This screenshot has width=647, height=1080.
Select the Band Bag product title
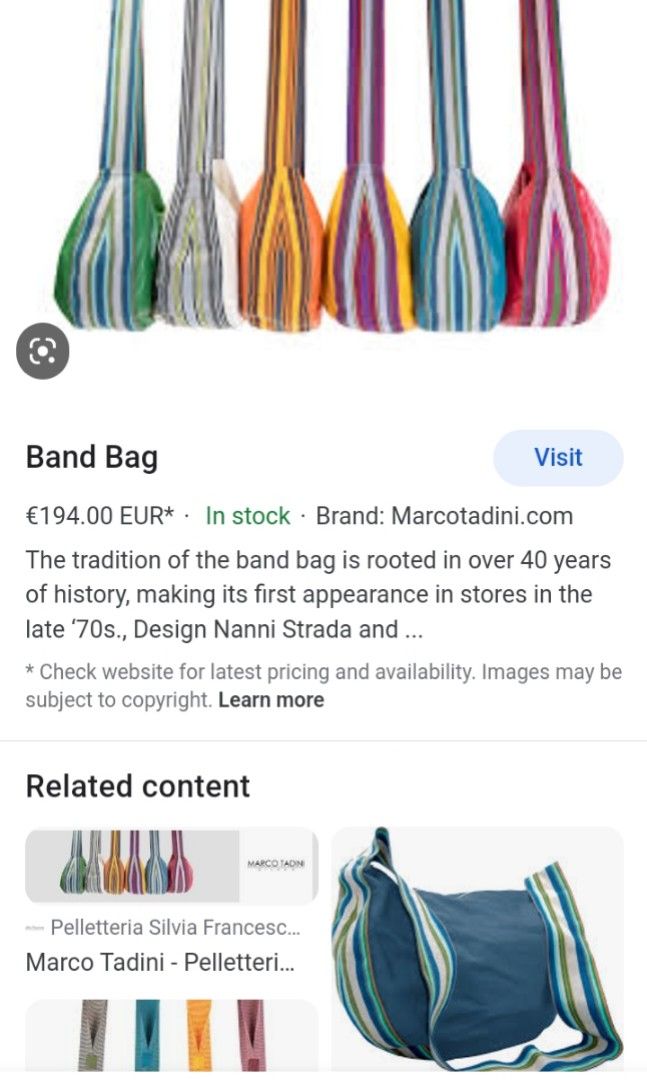pyautogui.click(x=92, y=457)
